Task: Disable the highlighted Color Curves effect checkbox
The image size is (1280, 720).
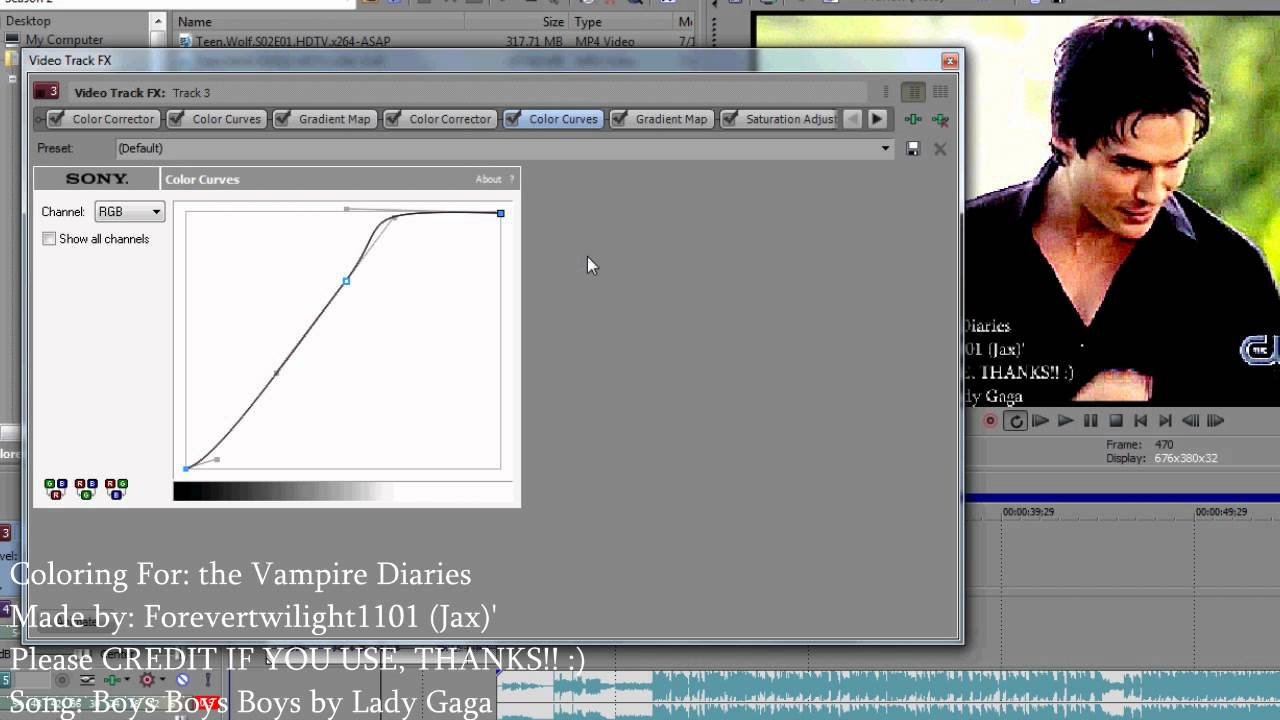Action: point(513,119)
